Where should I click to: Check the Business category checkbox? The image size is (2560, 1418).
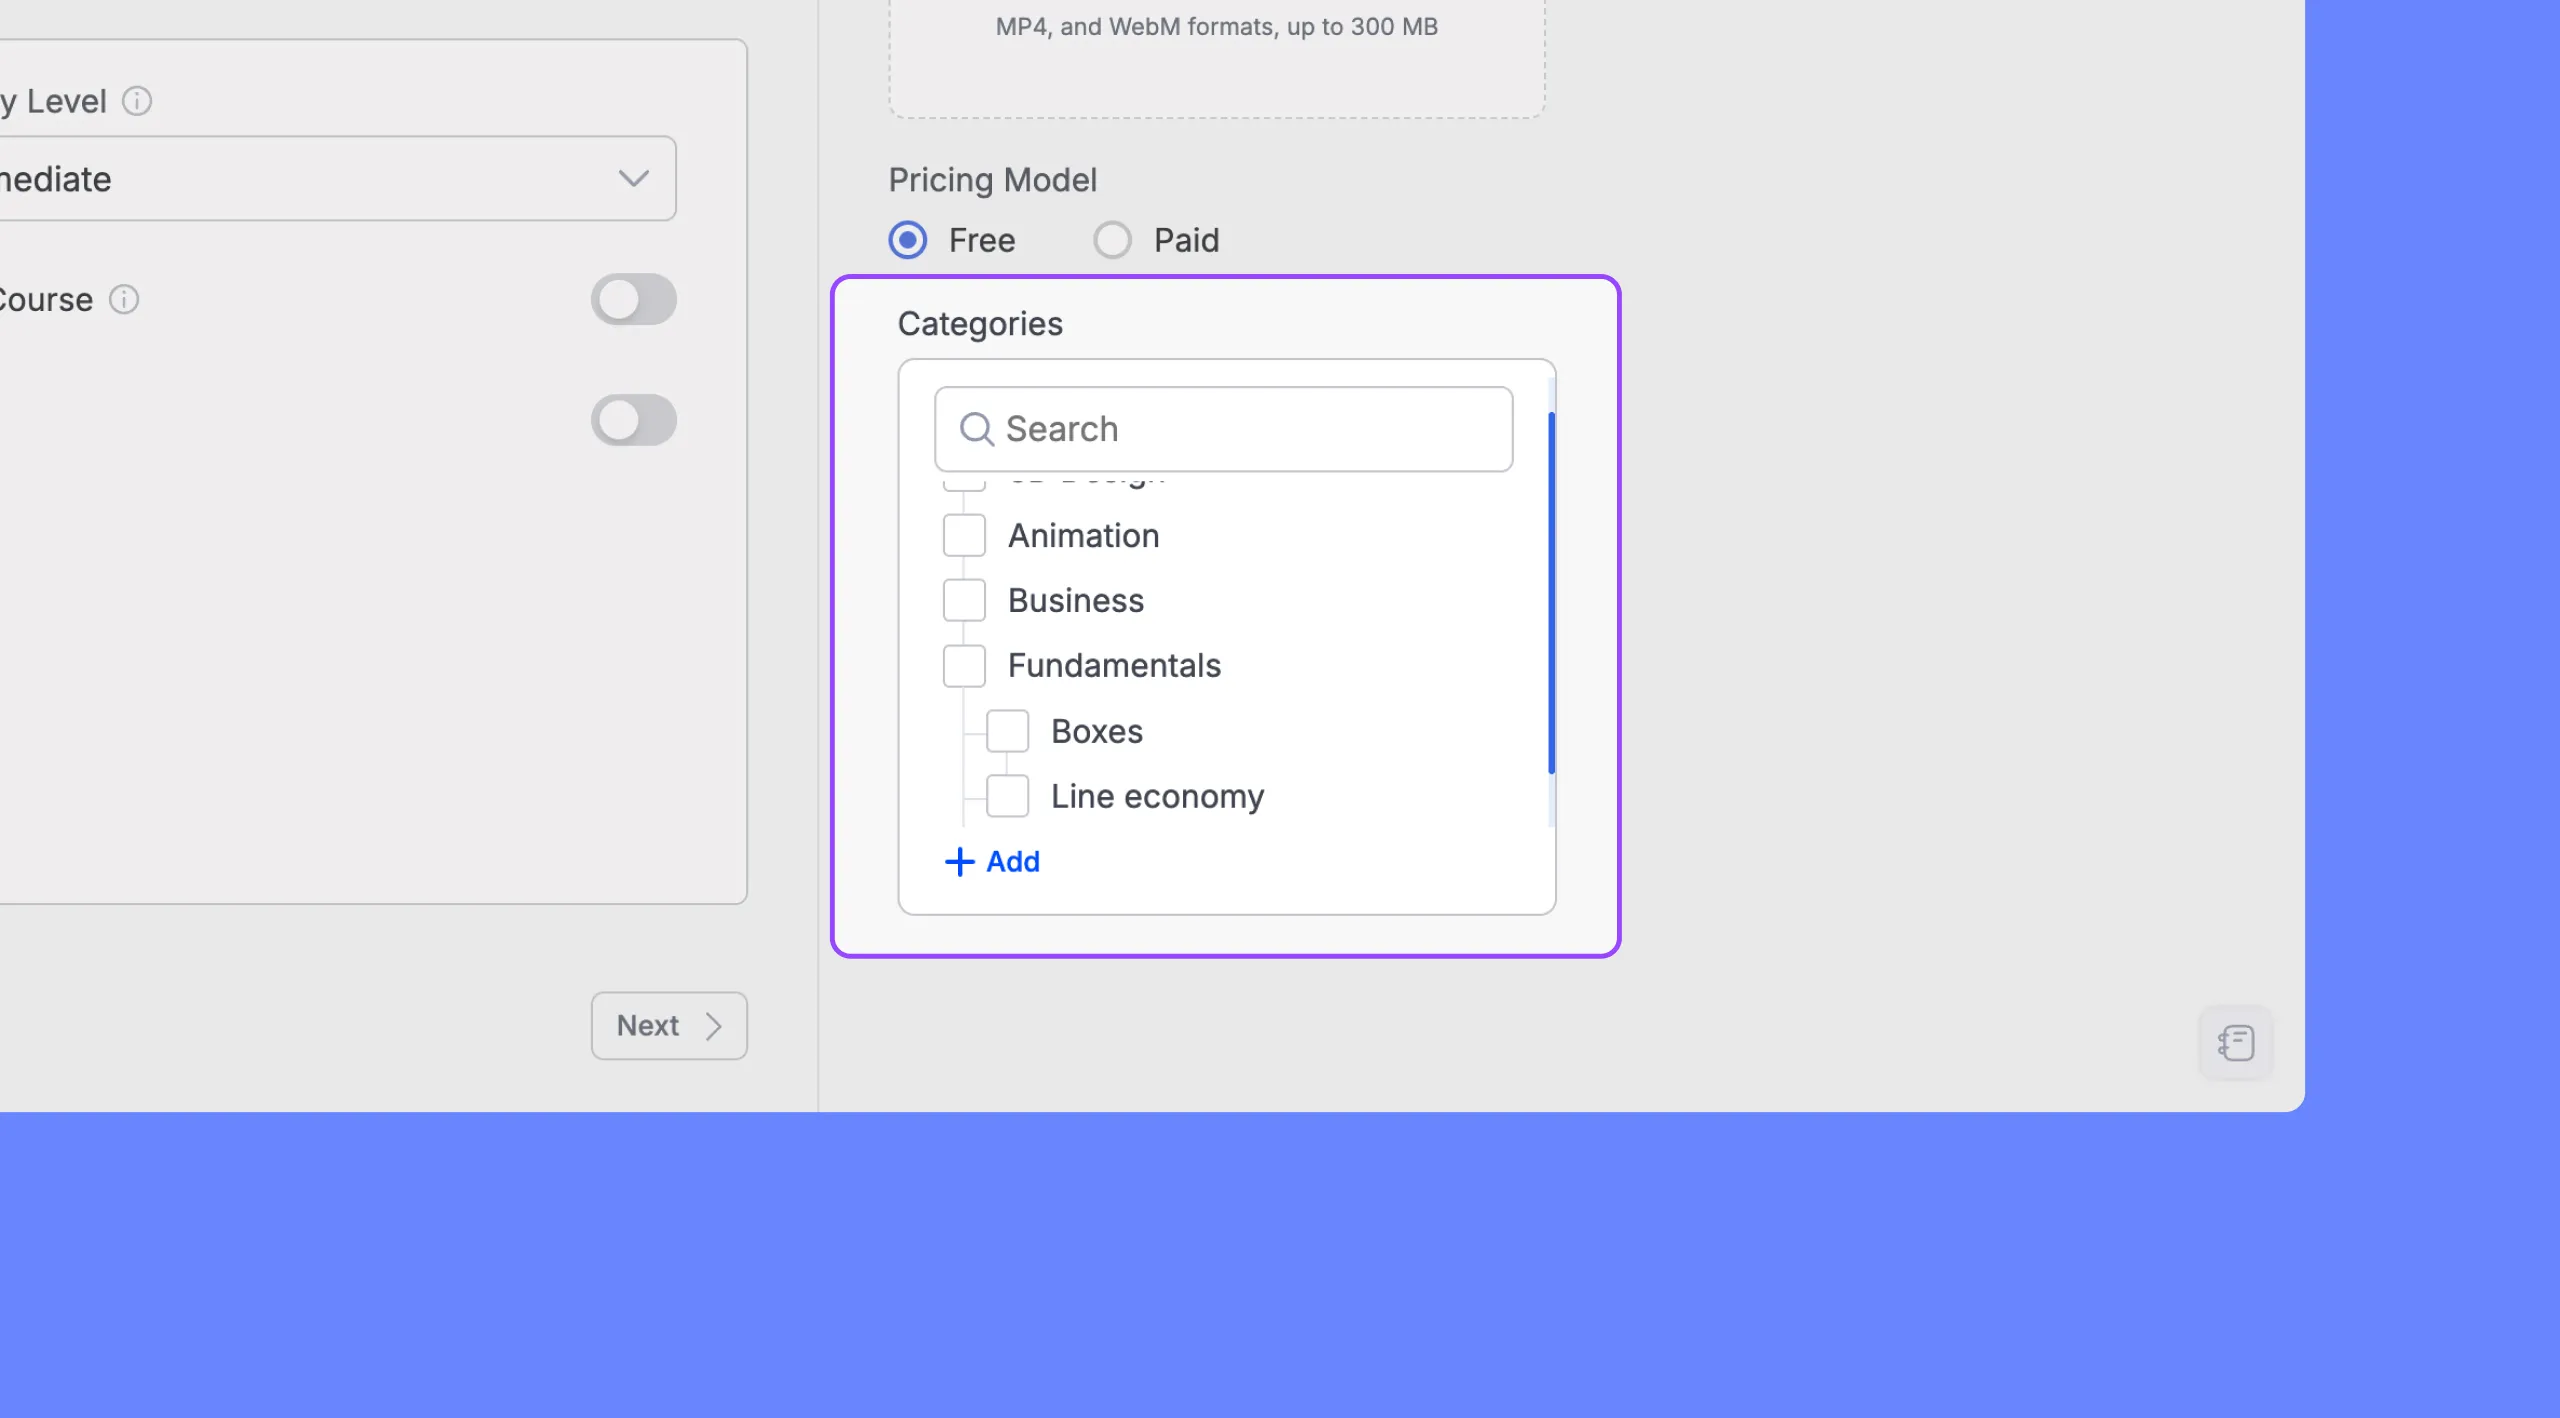point(964,600)
